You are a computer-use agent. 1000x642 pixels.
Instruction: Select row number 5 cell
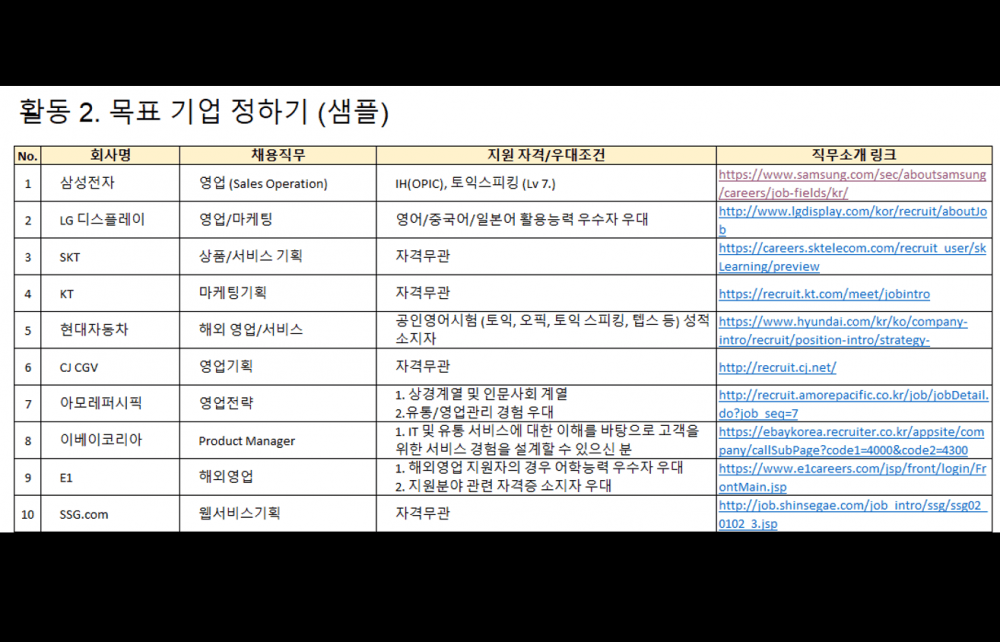tap(27, 330)
